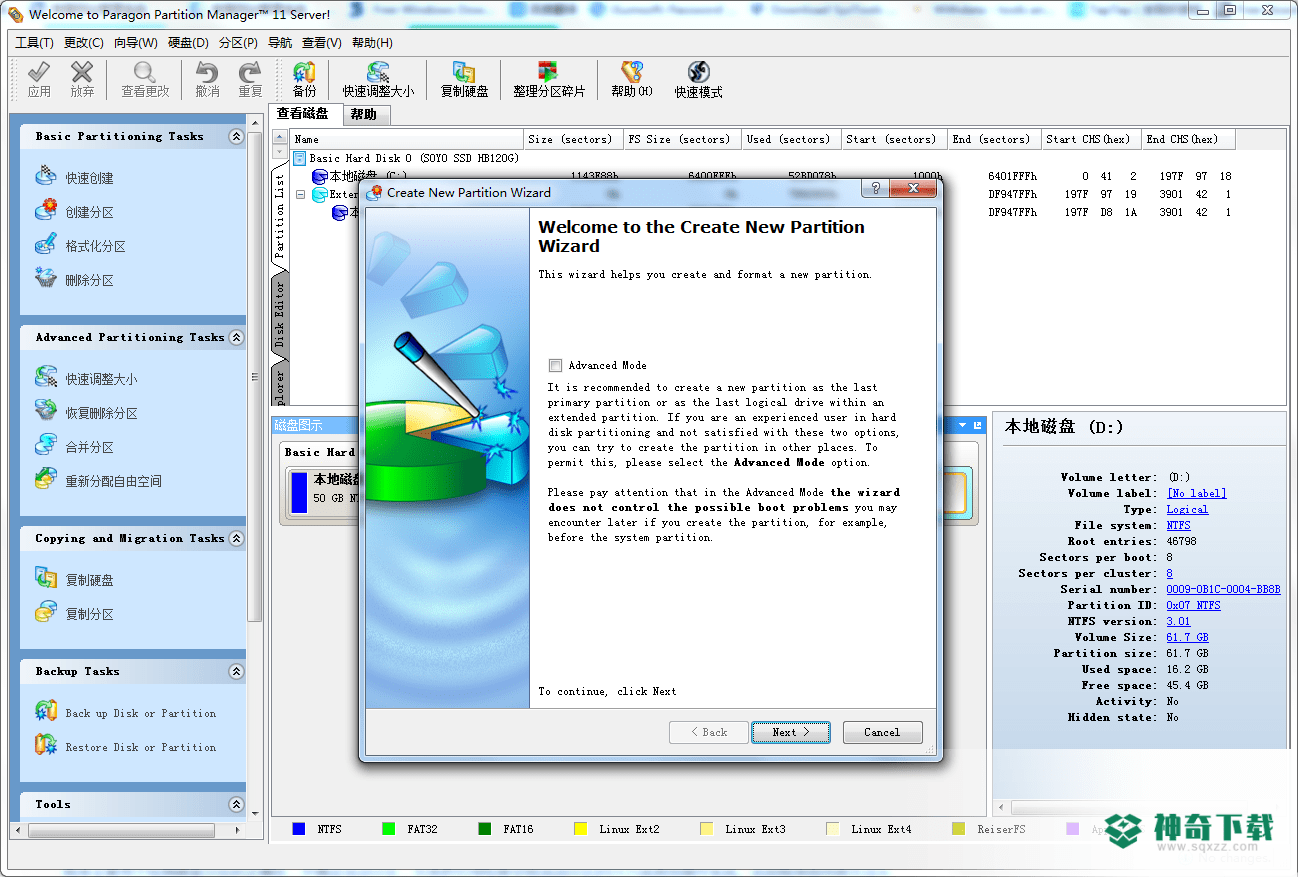1298x877 pixels.
Task: Click the [No label] volume label link
Action: pyautogui.click(x=1196, y=493)
